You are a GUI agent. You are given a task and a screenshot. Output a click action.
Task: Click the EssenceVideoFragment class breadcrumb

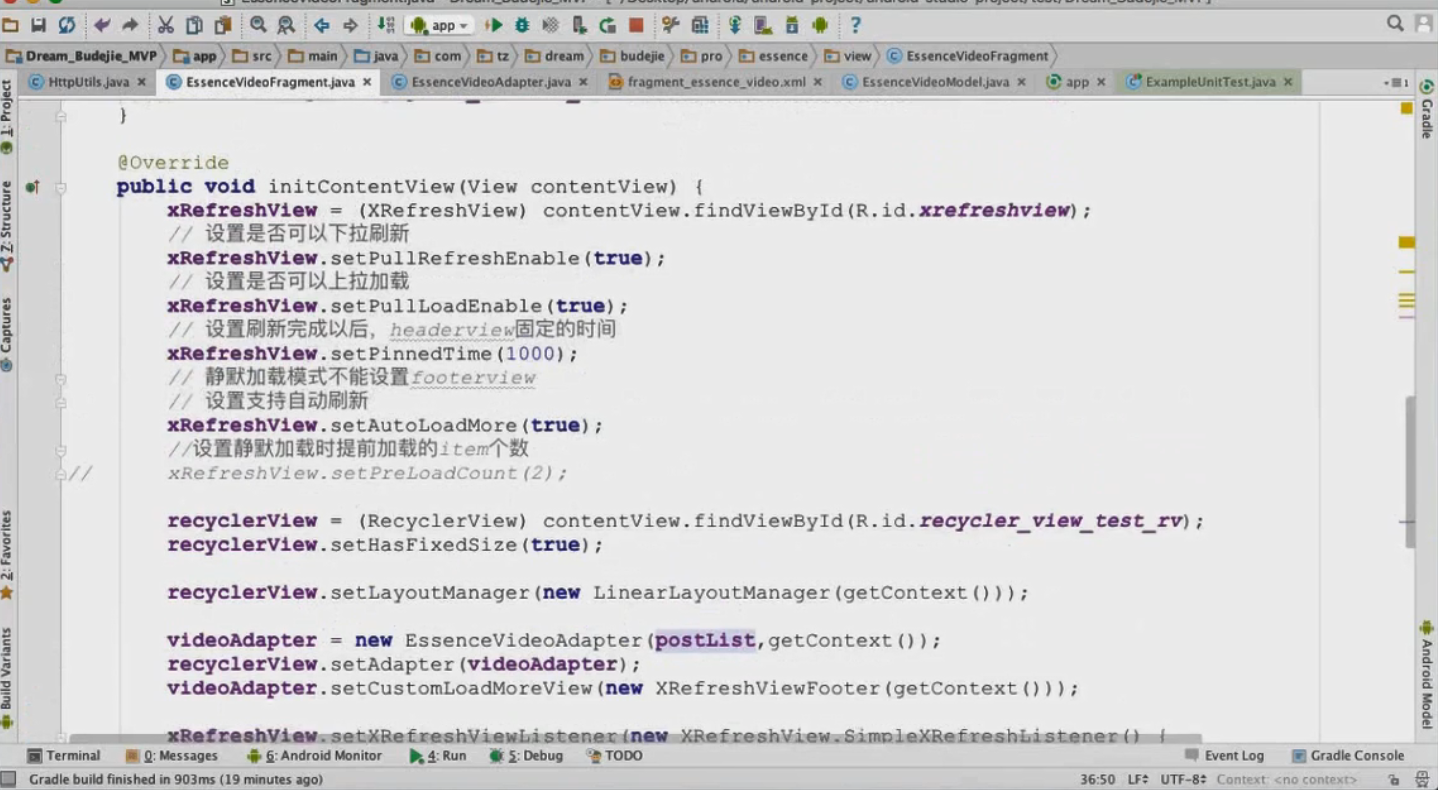[968, 56]
